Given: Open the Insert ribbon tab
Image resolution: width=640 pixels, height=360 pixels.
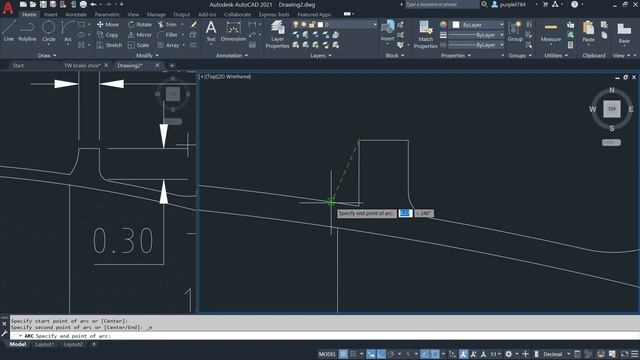Looking at the screenshot, I should tap(51, 14).
